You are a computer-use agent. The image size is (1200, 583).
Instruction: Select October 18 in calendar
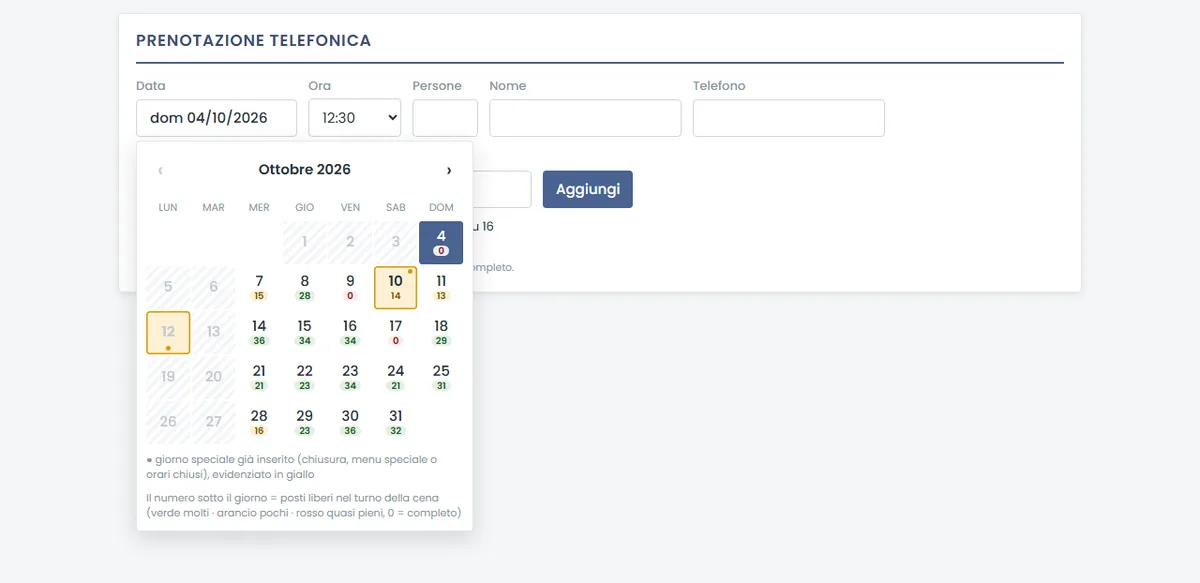click(441, 332)
